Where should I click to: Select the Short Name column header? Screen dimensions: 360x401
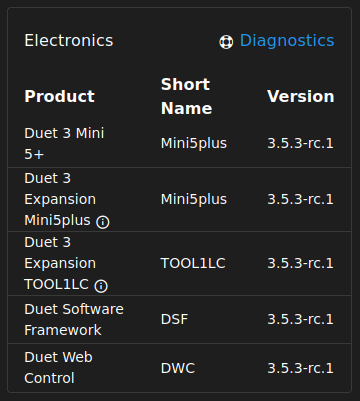tap(186, 96)
